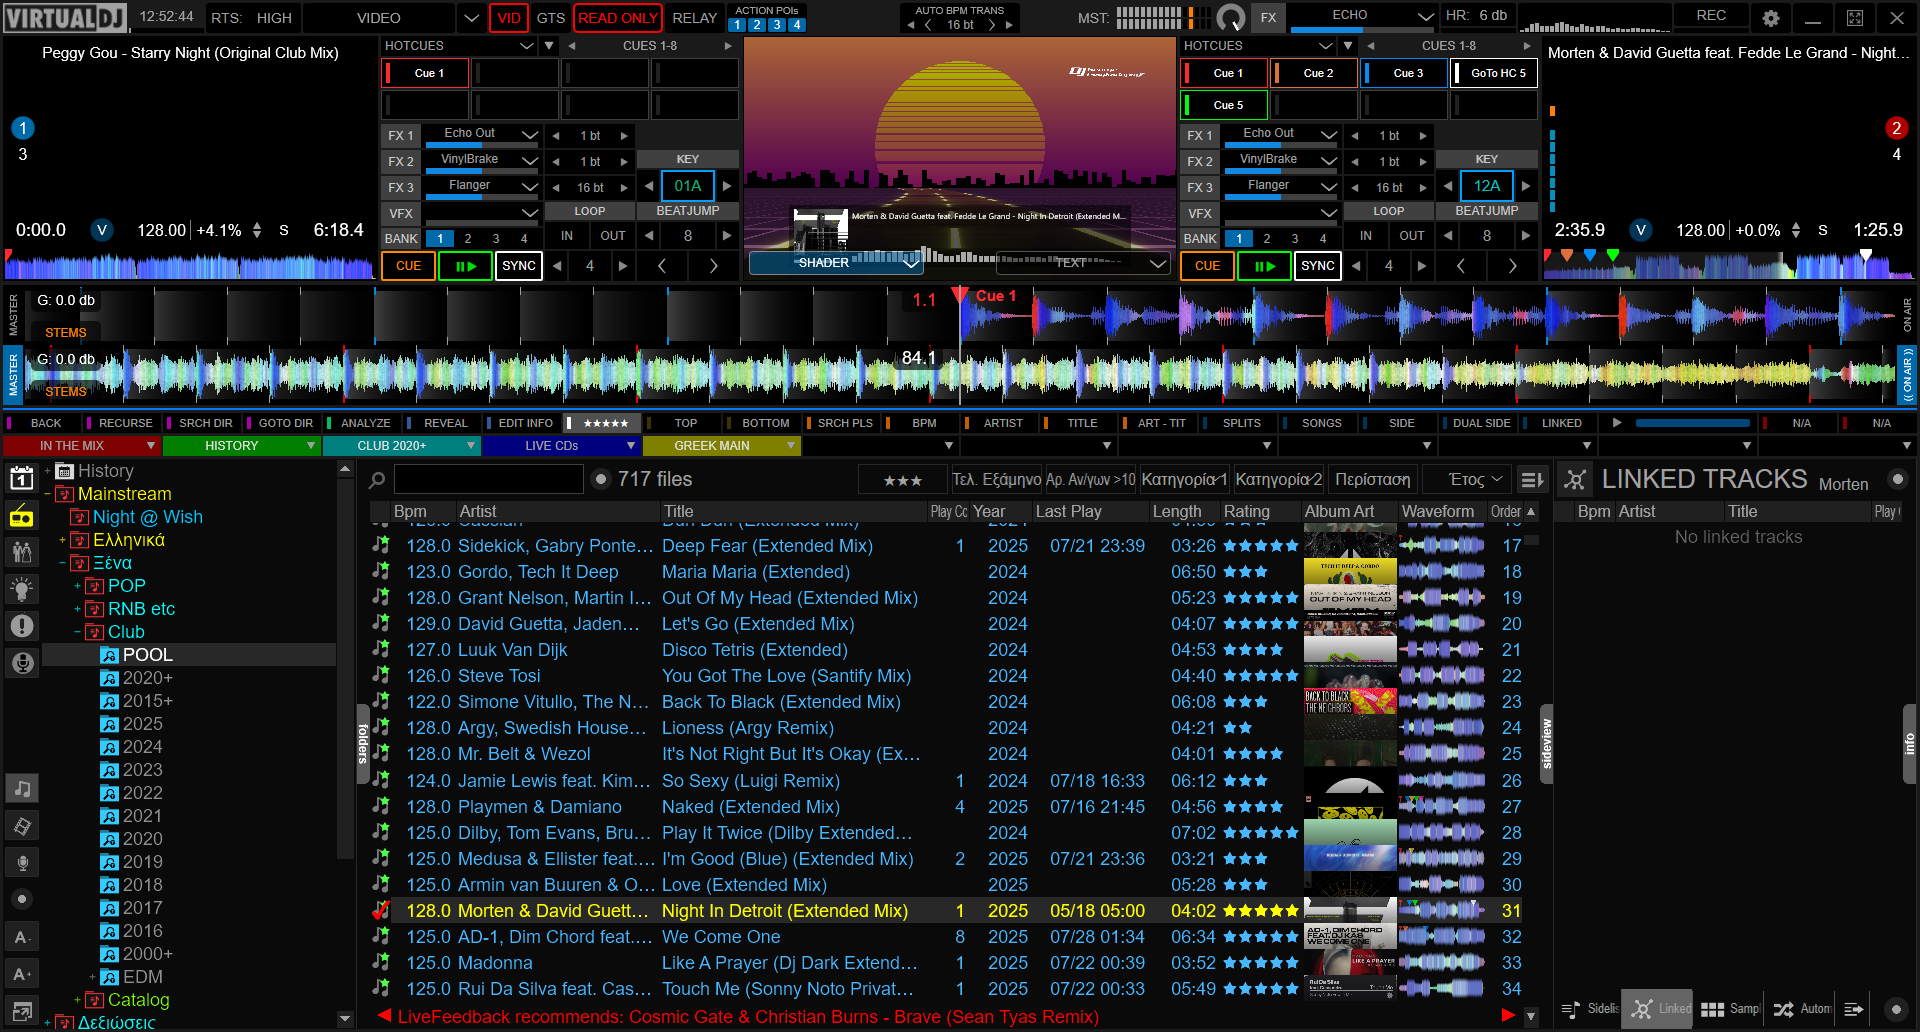Adjust the master volume knob
The width and height of the screenshot is (1920, 1032).
coord(1230,18)
